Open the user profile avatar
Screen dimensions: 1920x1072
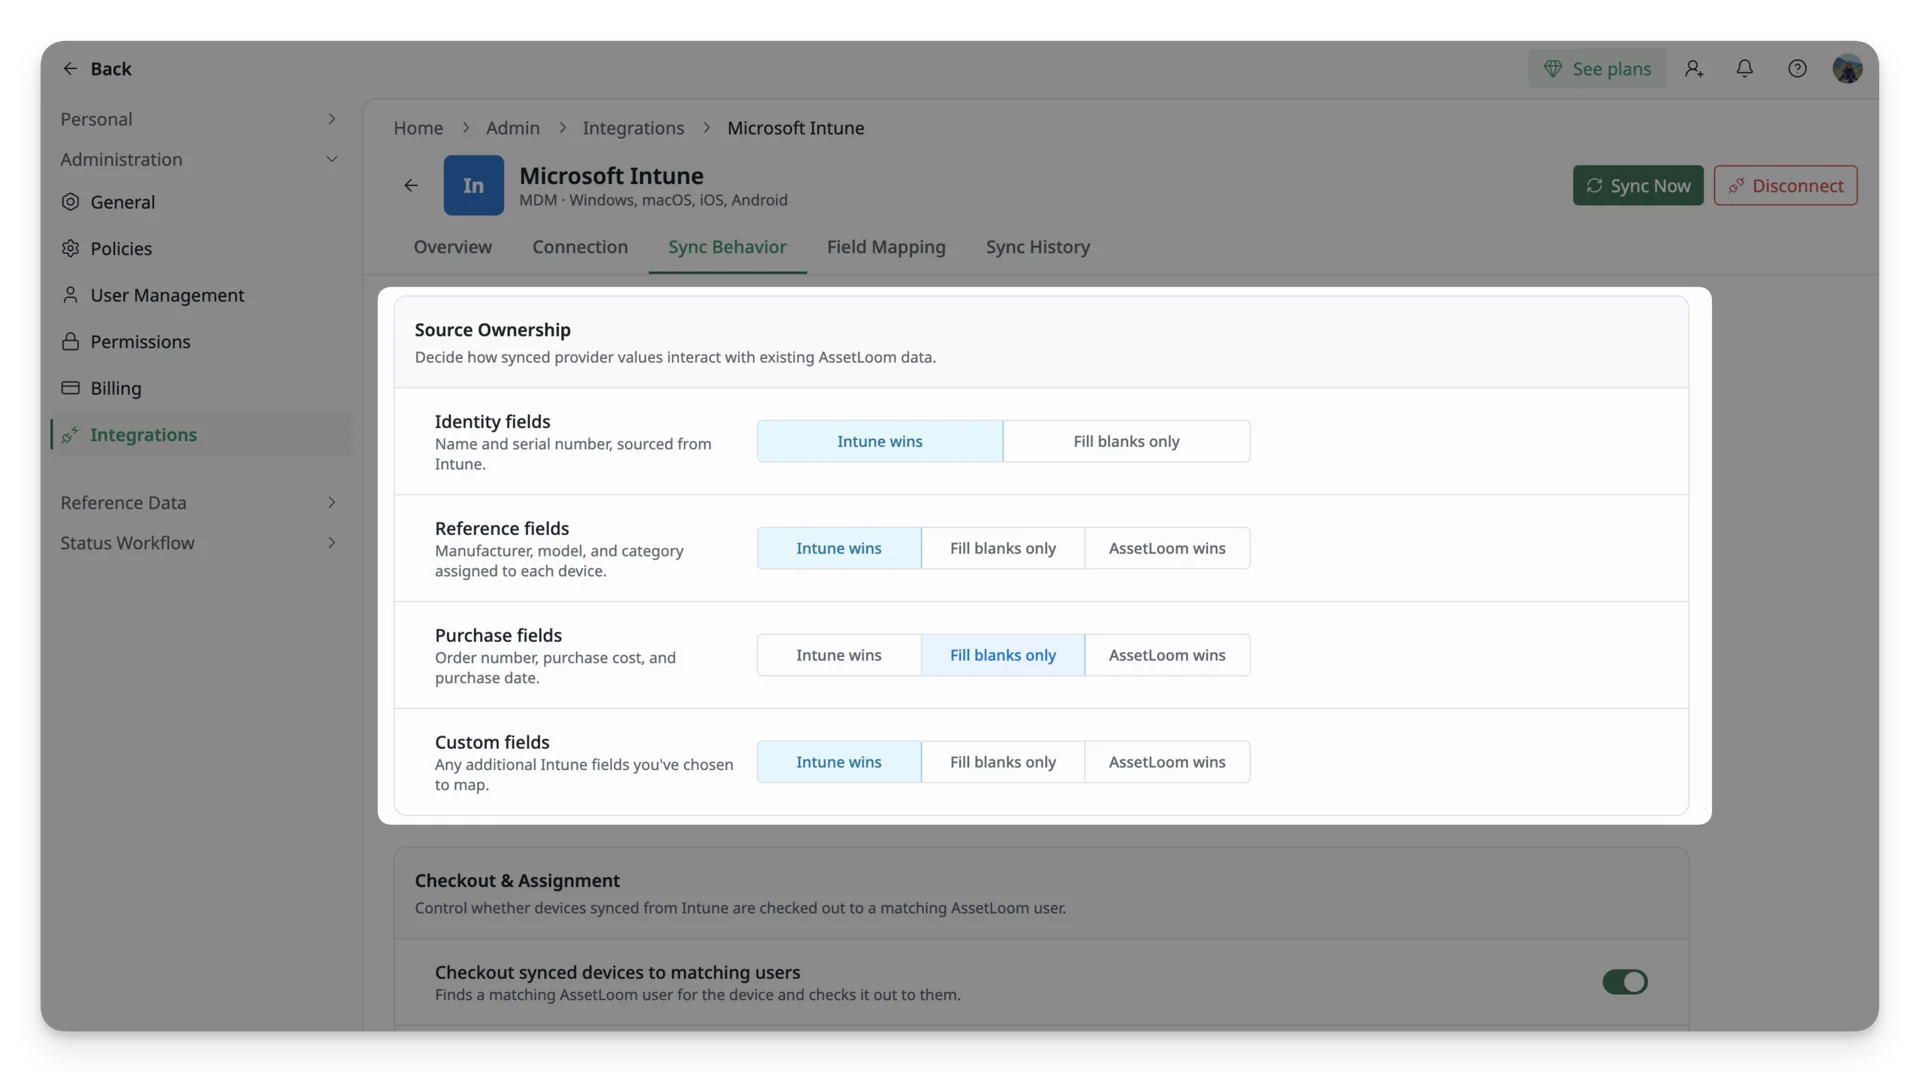click(1847, 69)
